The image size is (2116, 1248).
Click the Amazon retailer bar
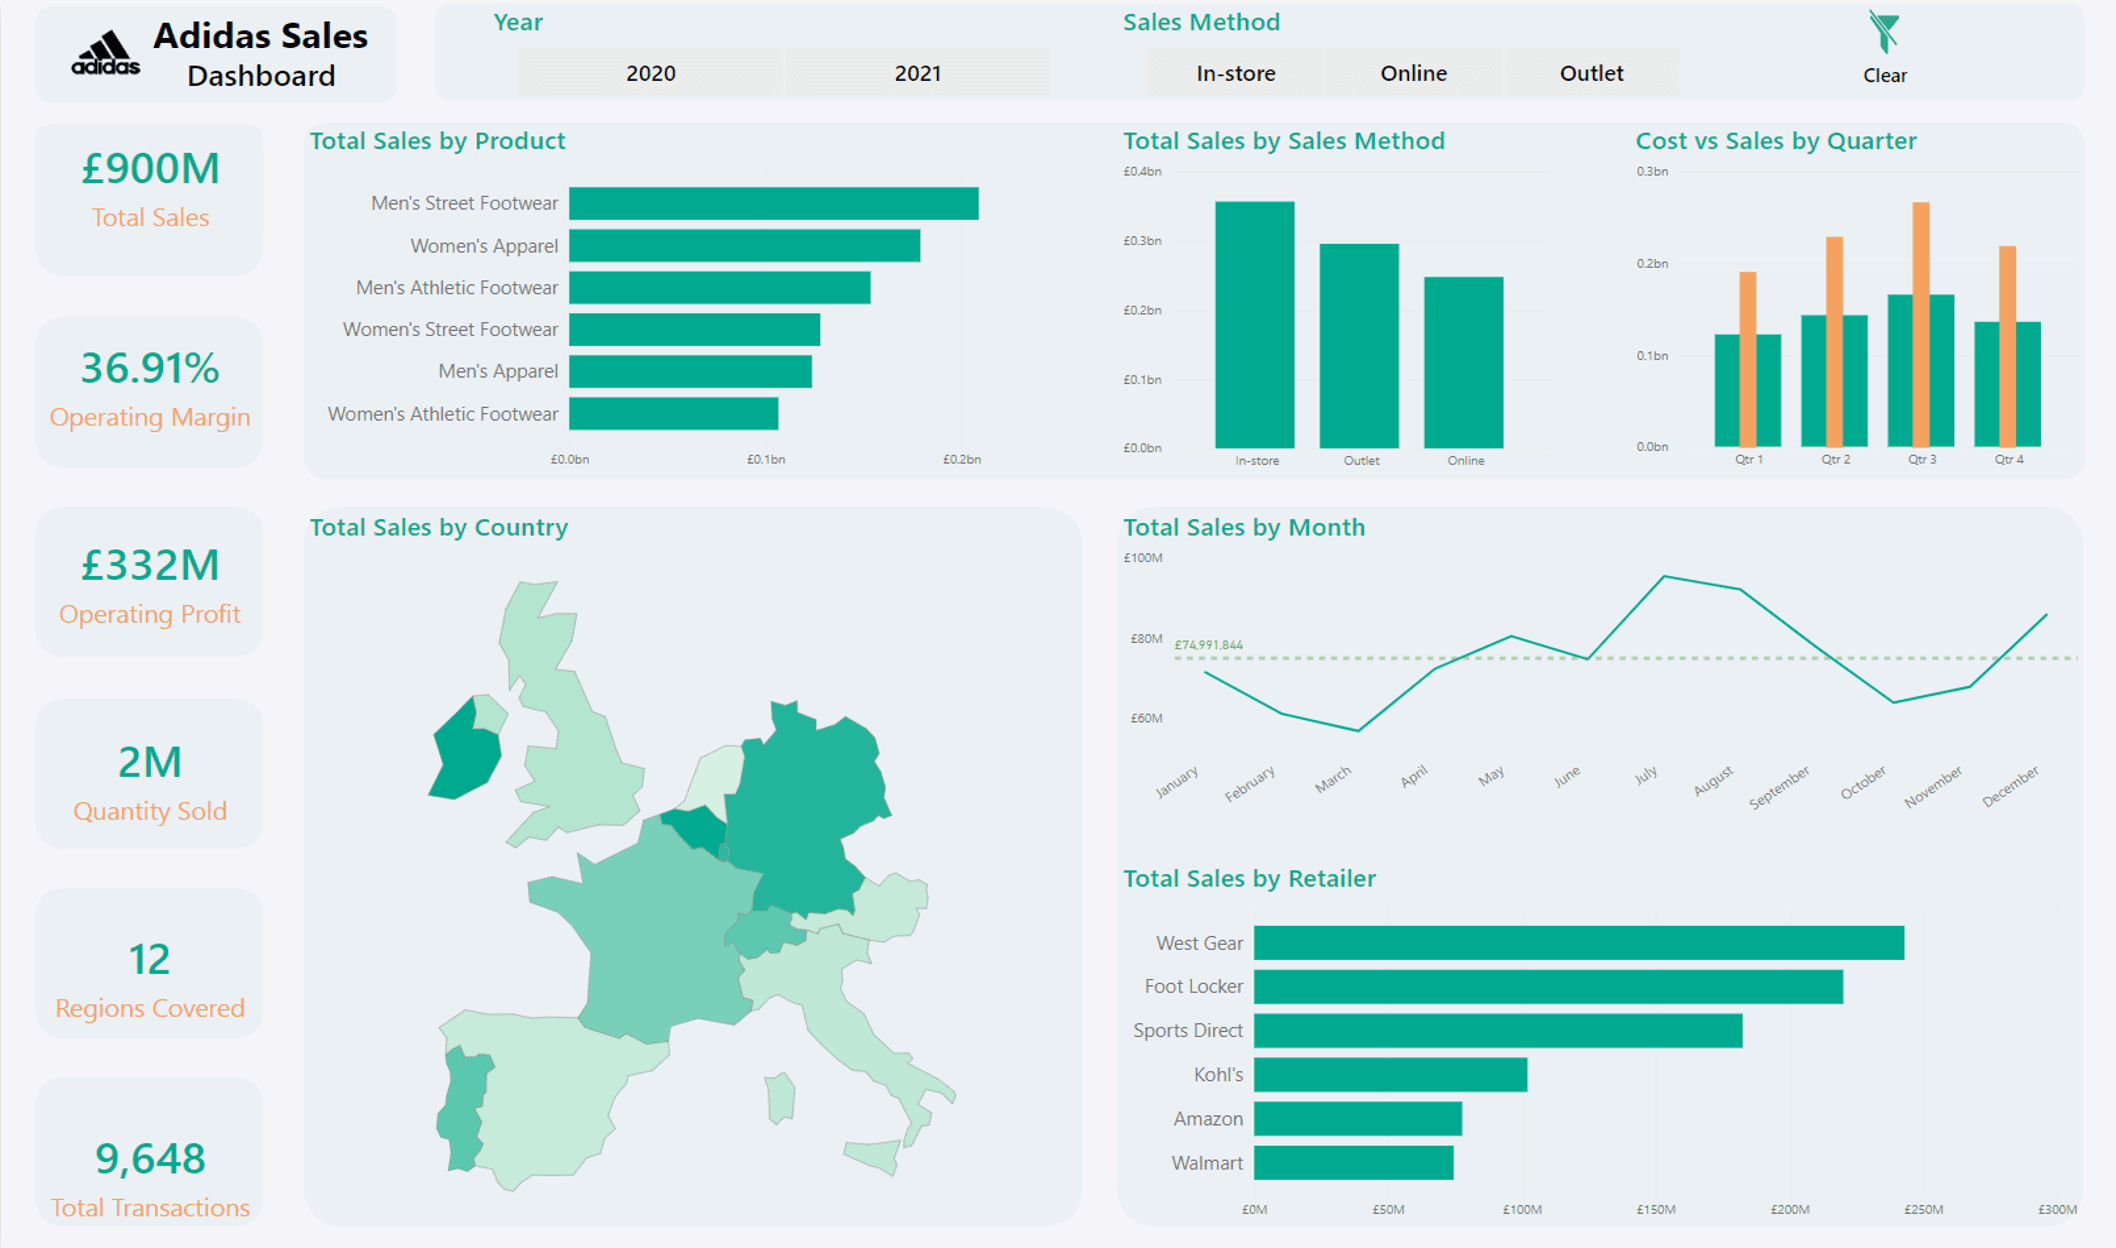click(x=1358, y=1119)
